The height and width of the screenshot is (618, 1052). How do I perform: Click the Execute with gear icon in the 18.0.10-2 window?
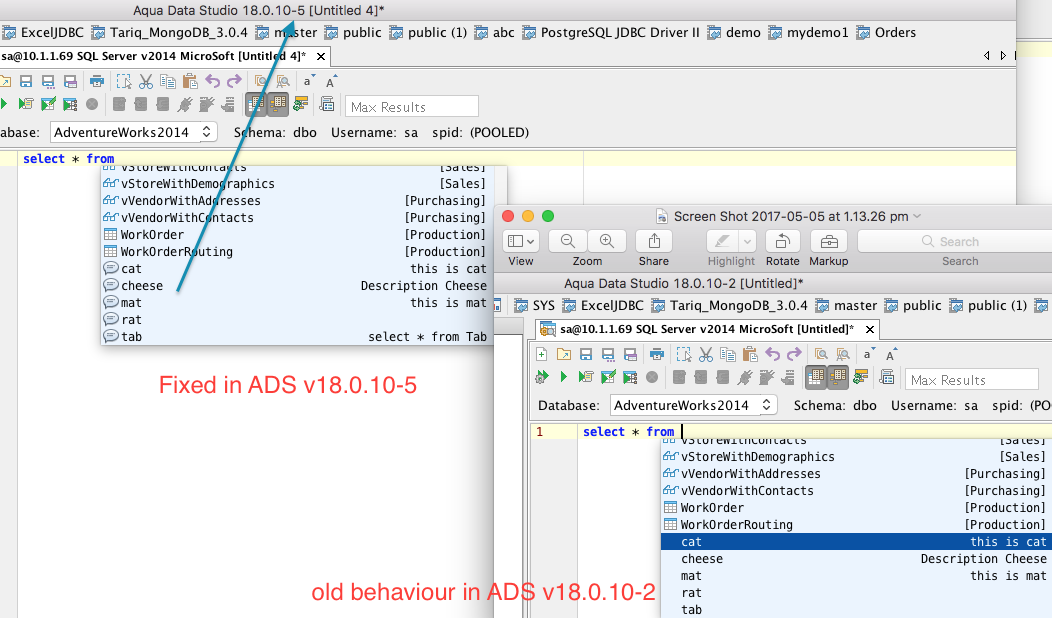tap(541, 377)
